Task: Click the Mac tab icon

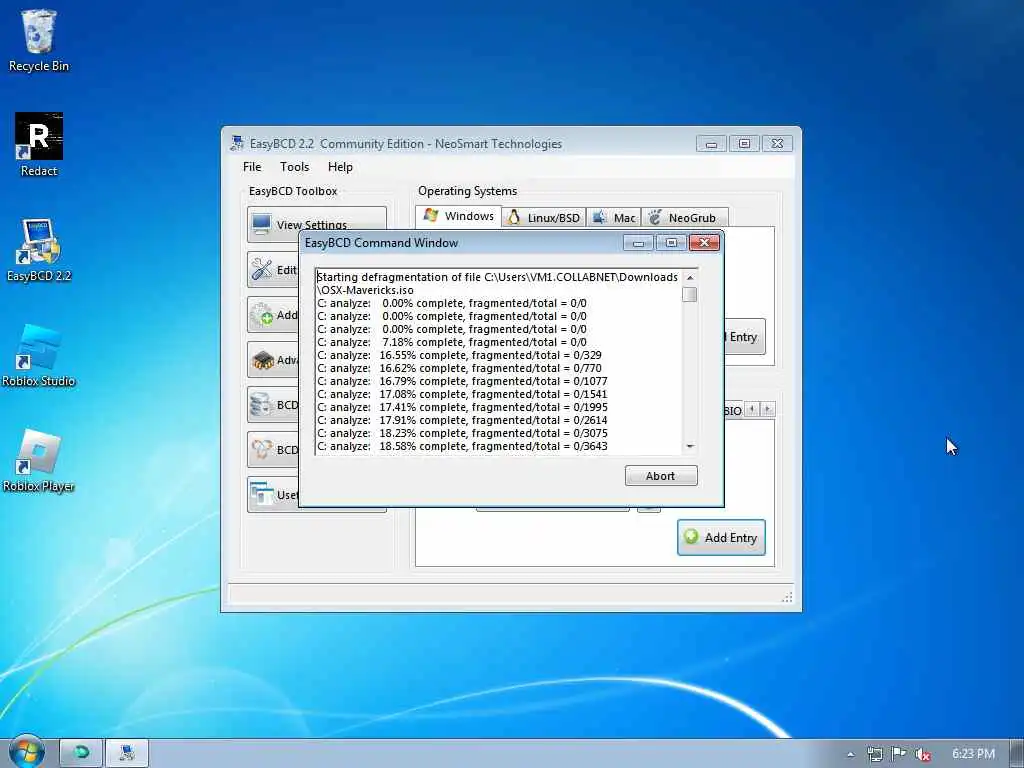Action: 599,217
